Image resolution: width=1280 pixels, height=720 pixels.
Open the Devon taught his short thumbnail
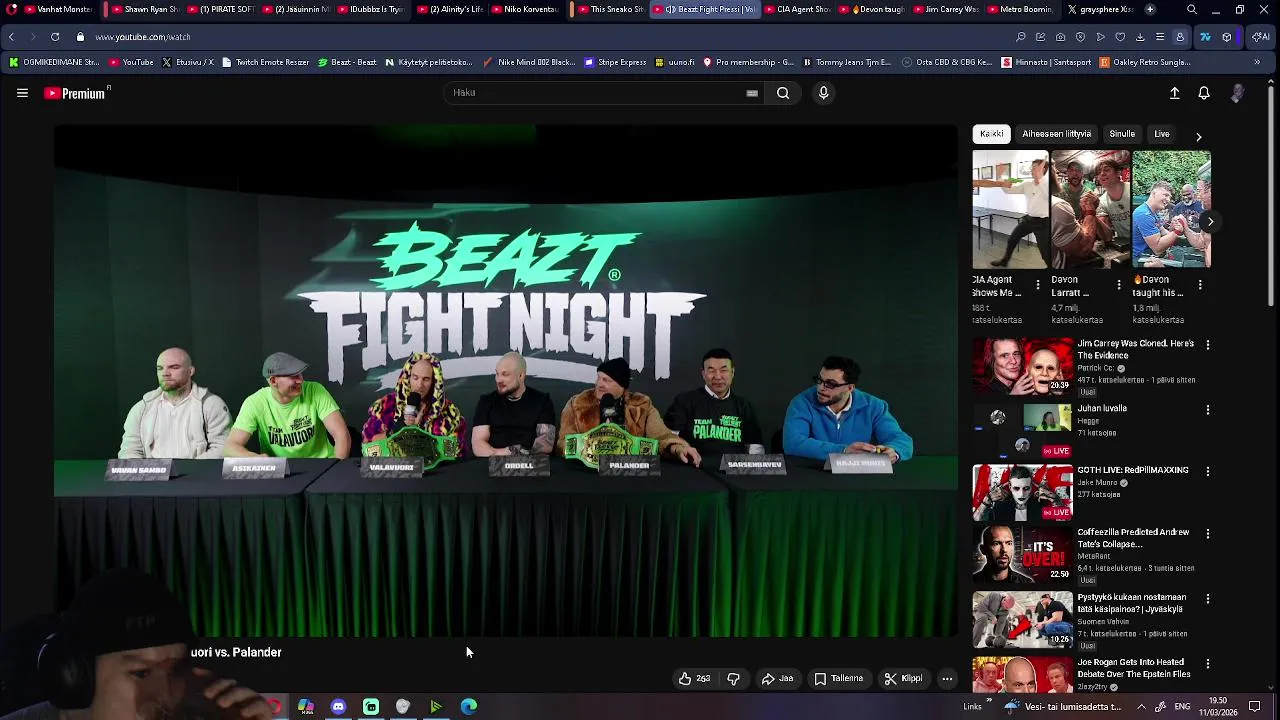(x=1171, y=209)
